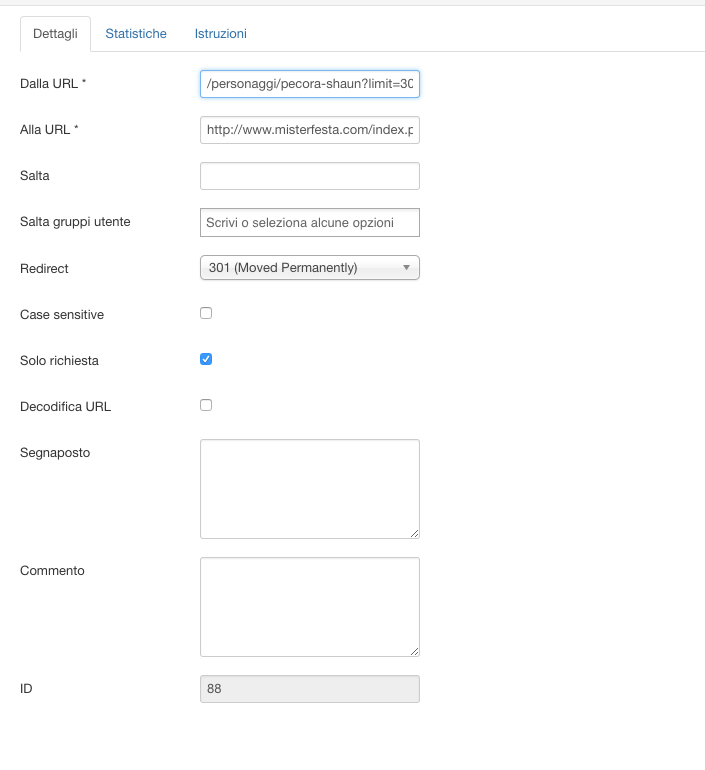The width and height of the screenshot is (705, 770).
Task: Open the Salta gruppi utente selector
Action: pyautogui.click(x=310, y=222)
